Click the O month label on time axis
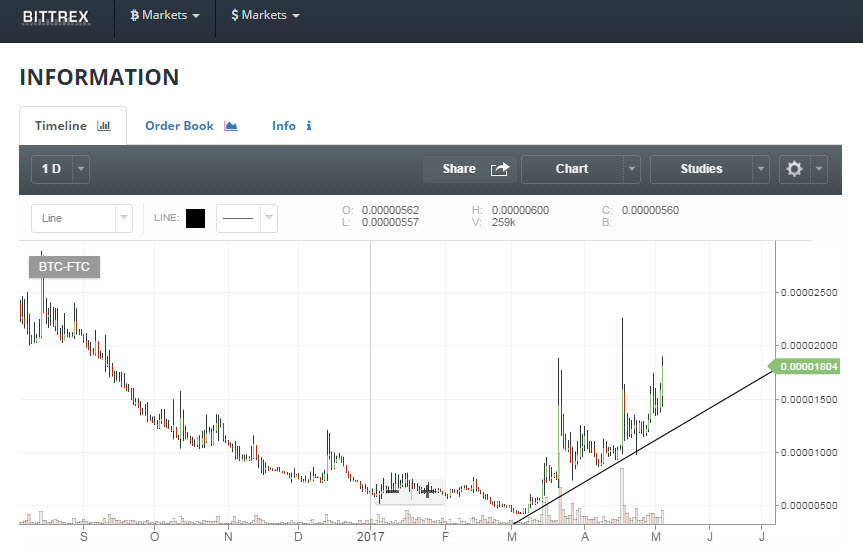The height and width of the screenshot is (555, 863). [x=155, y=536]
